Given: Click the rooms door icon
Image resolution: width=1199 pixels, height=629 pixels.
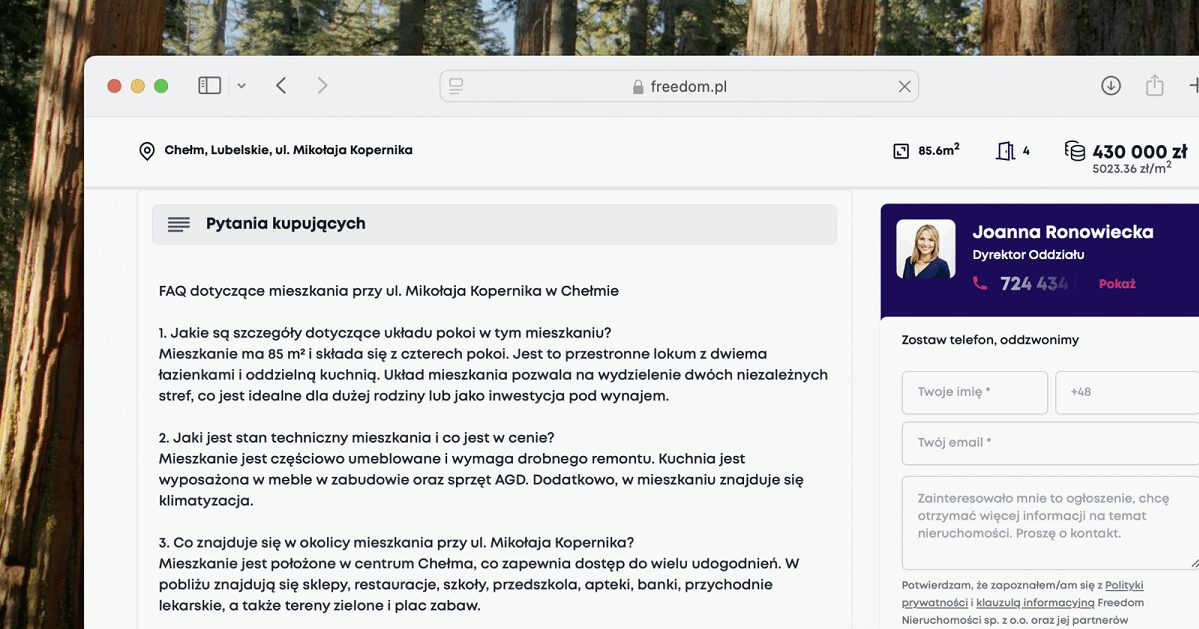Looking at the screenshot, I should tap(1005, 151).
